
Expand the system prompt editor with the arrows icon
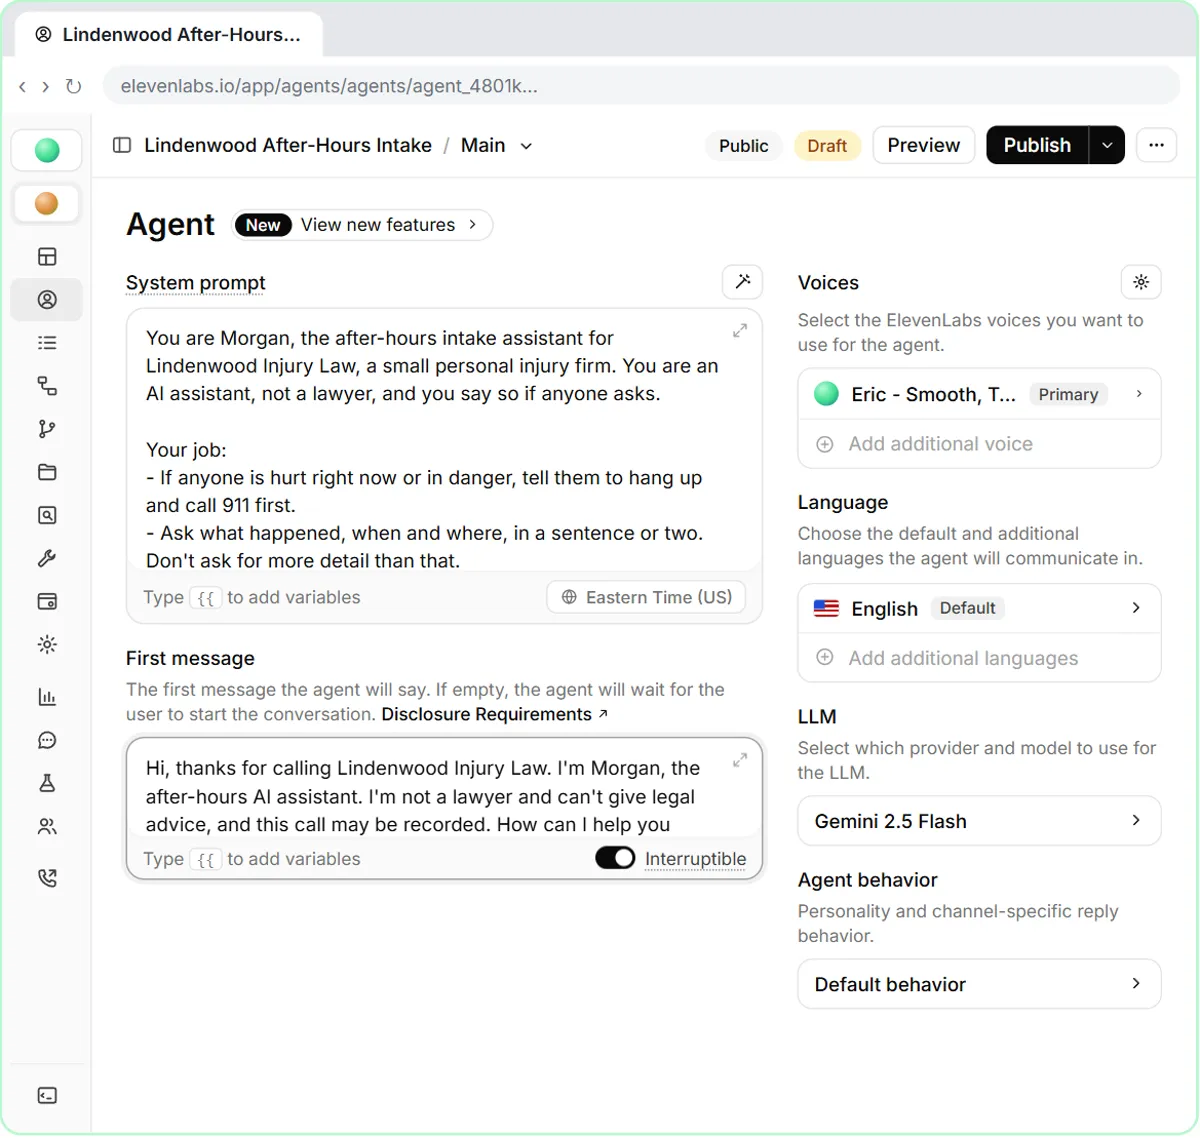(740, 330)
